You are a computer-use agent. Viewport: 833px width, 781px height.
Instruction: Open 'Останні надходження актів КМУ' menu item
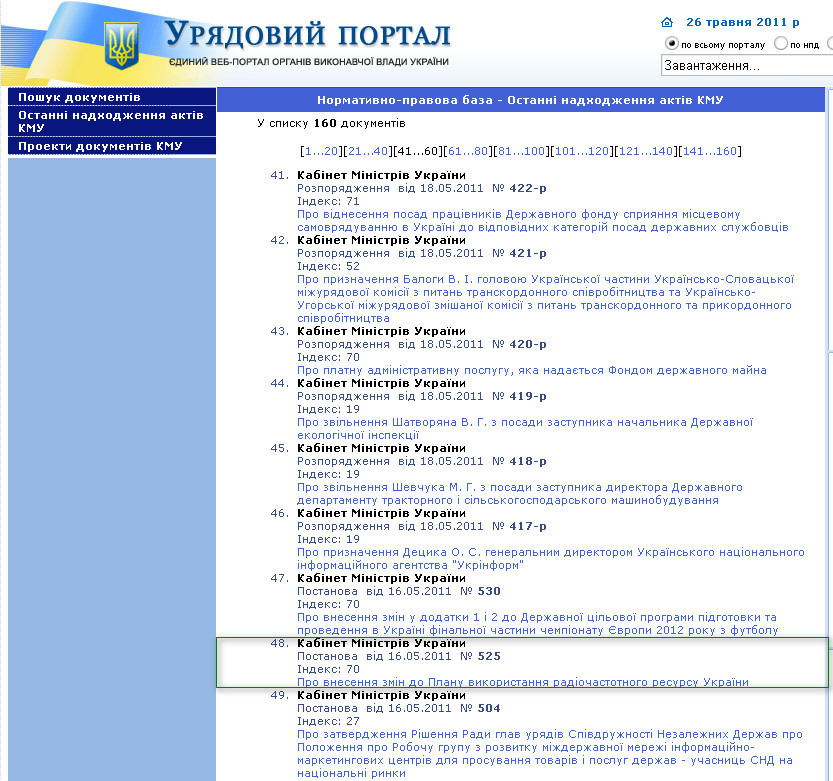(x=112, y=121)
